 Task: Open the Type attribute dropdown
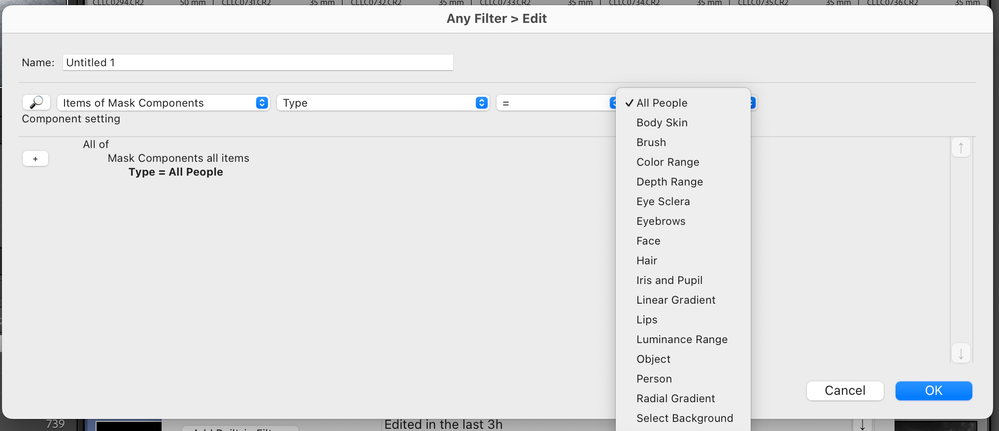point(383,103)
